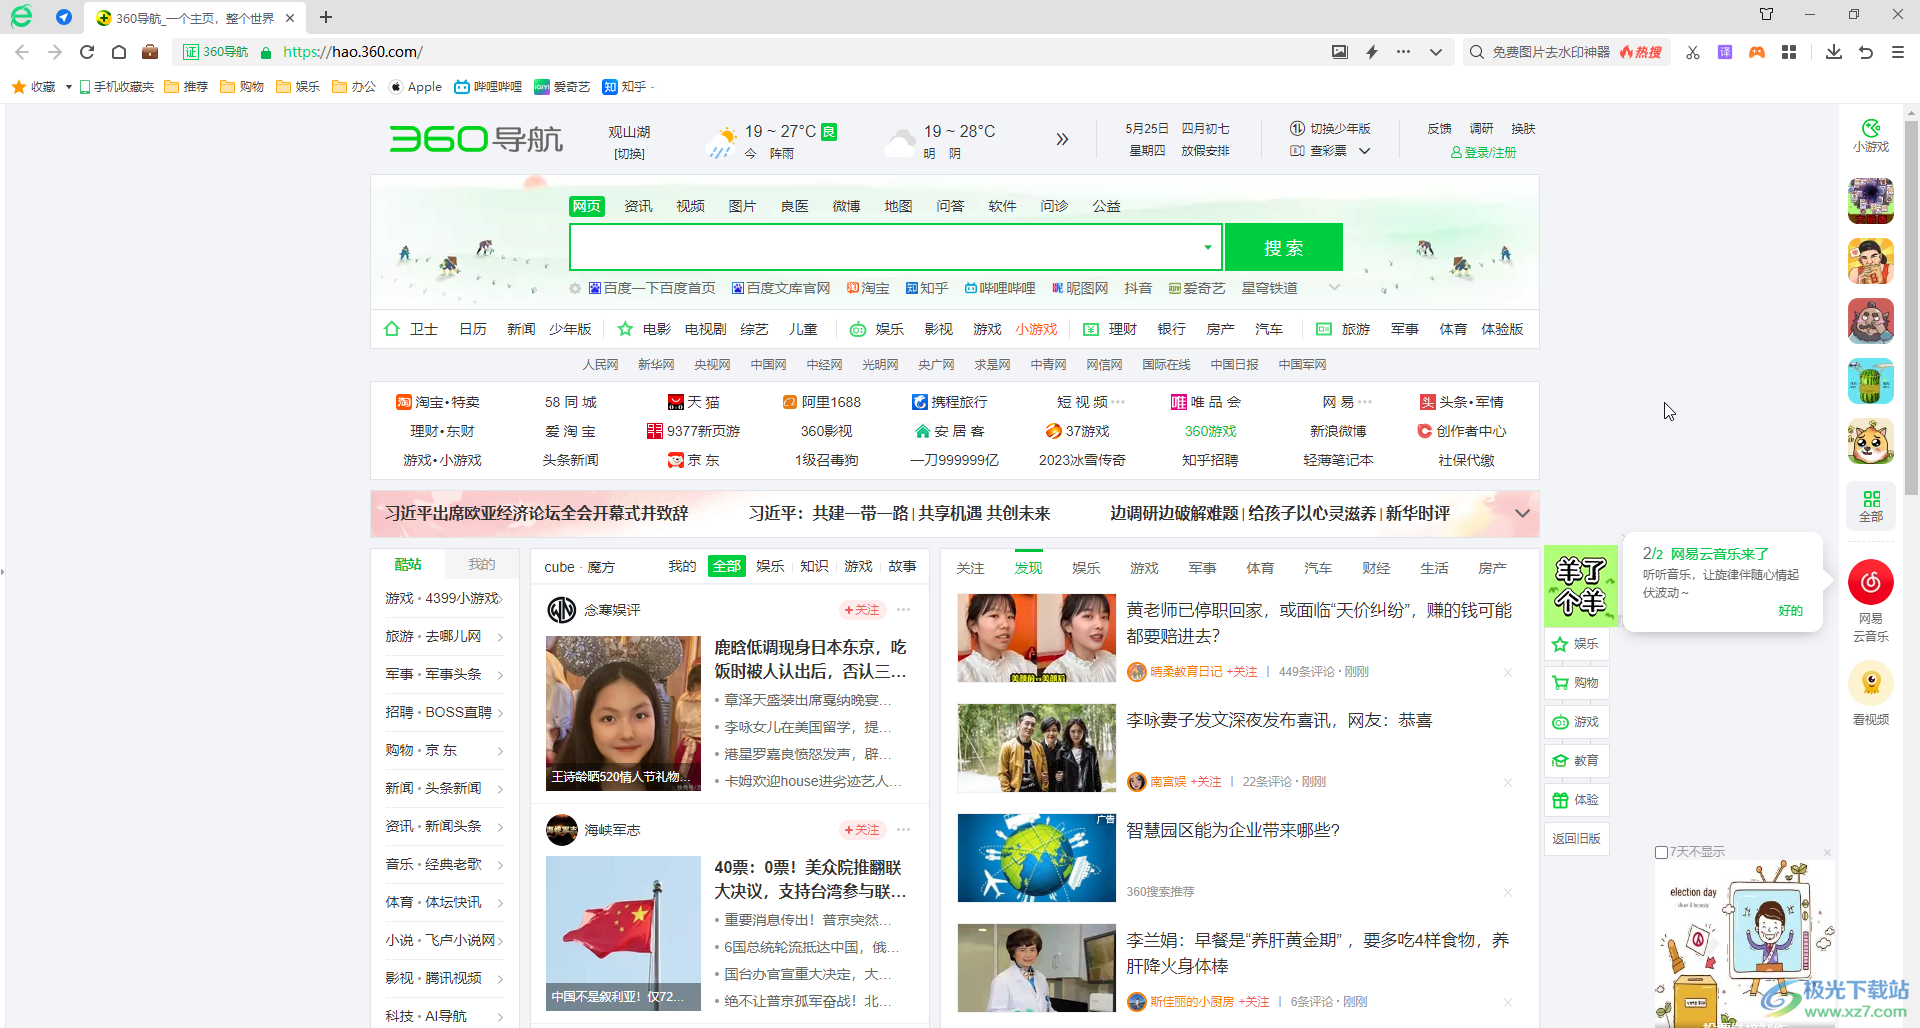This screenshot has height=1028, width=1920.
Task: Reload the page with refresh icon
Action: coord(87,52)
